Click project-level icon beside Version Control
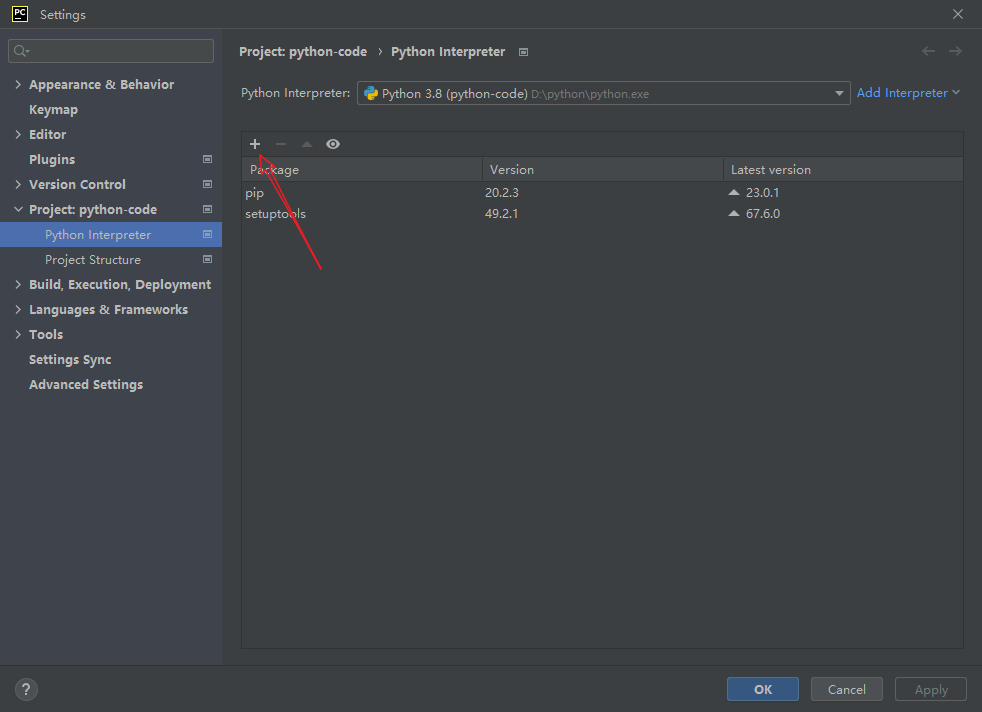 pyautogui.click(x=207, y=184)
